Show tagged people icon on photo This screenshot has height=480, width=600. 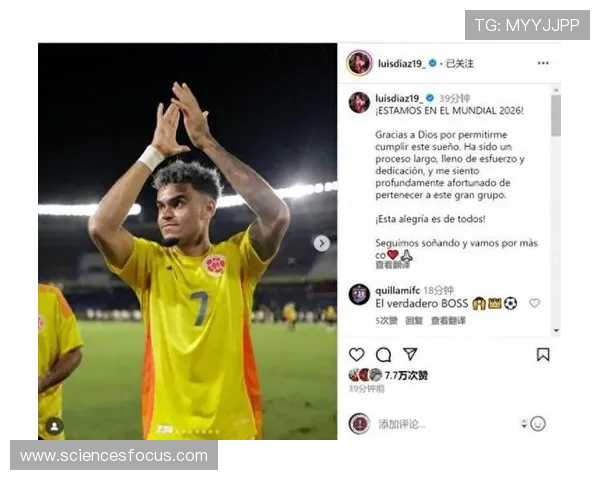tap(55, 426)
